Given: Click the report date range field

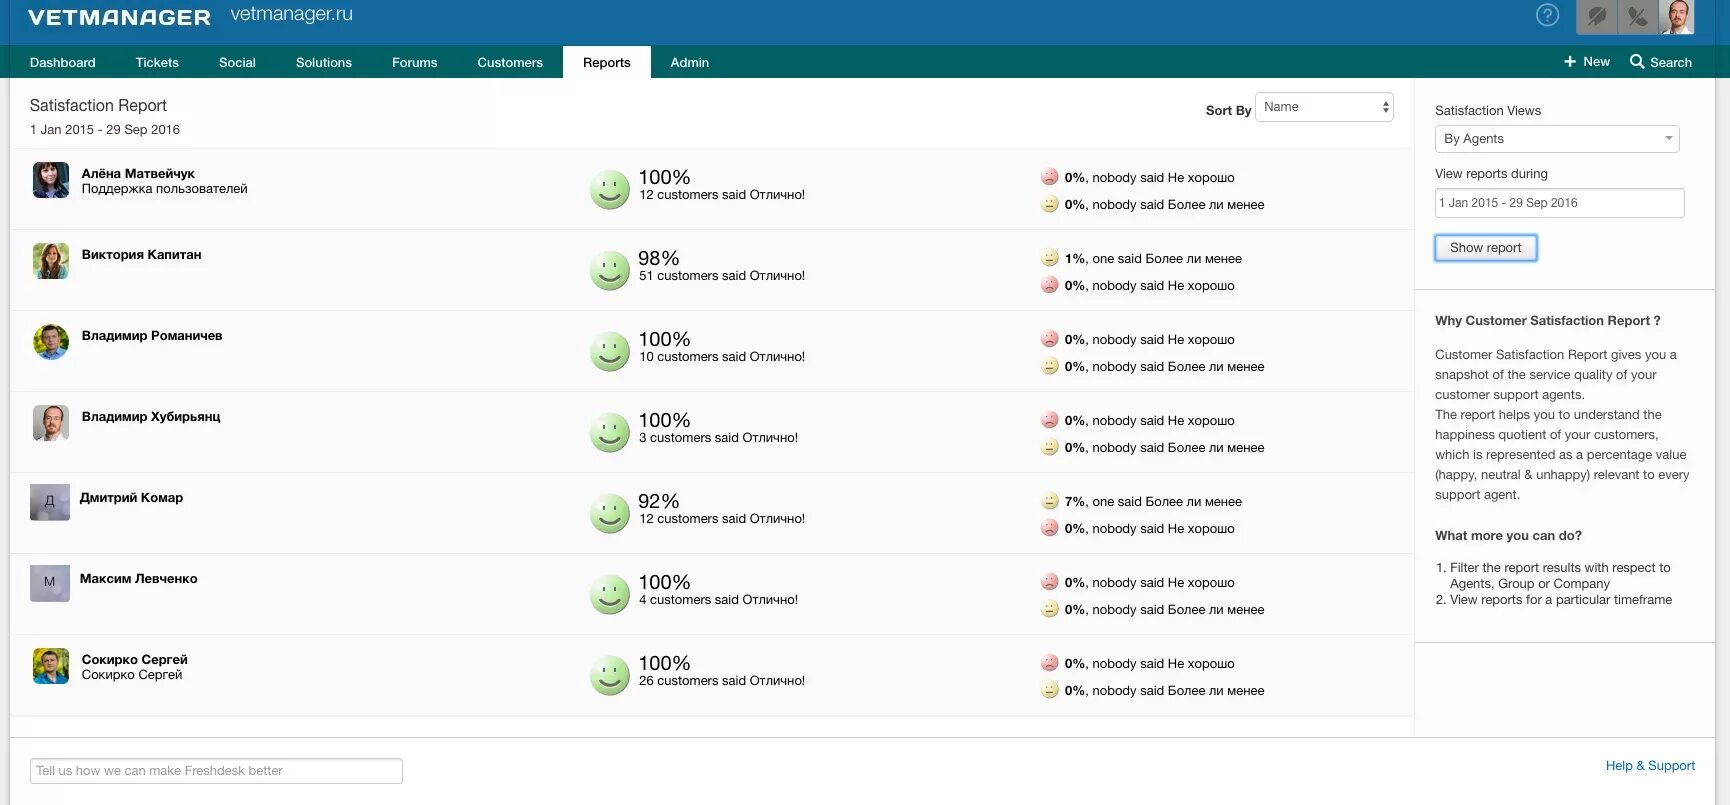Looking at the screenshot, I should click(x=1559, y=203).
